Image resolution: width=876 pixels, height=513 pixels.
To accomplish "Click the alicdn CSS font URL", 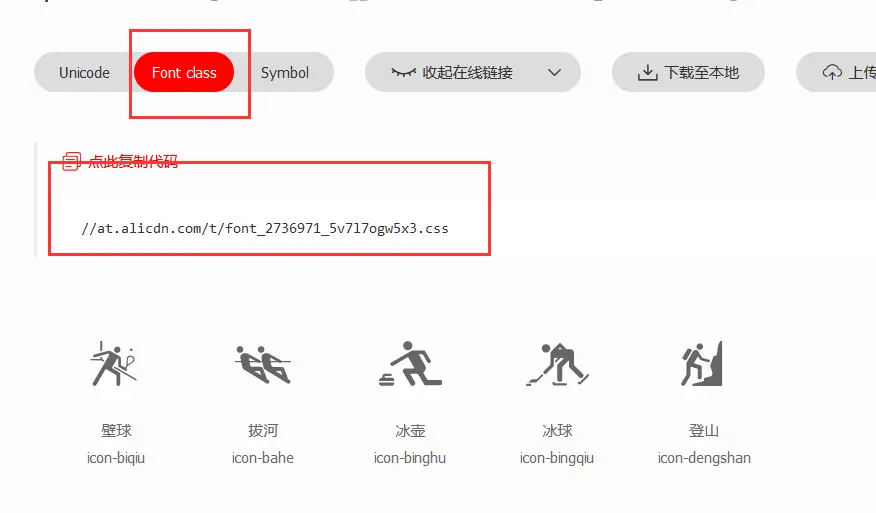I will click(x=265, y=229).
